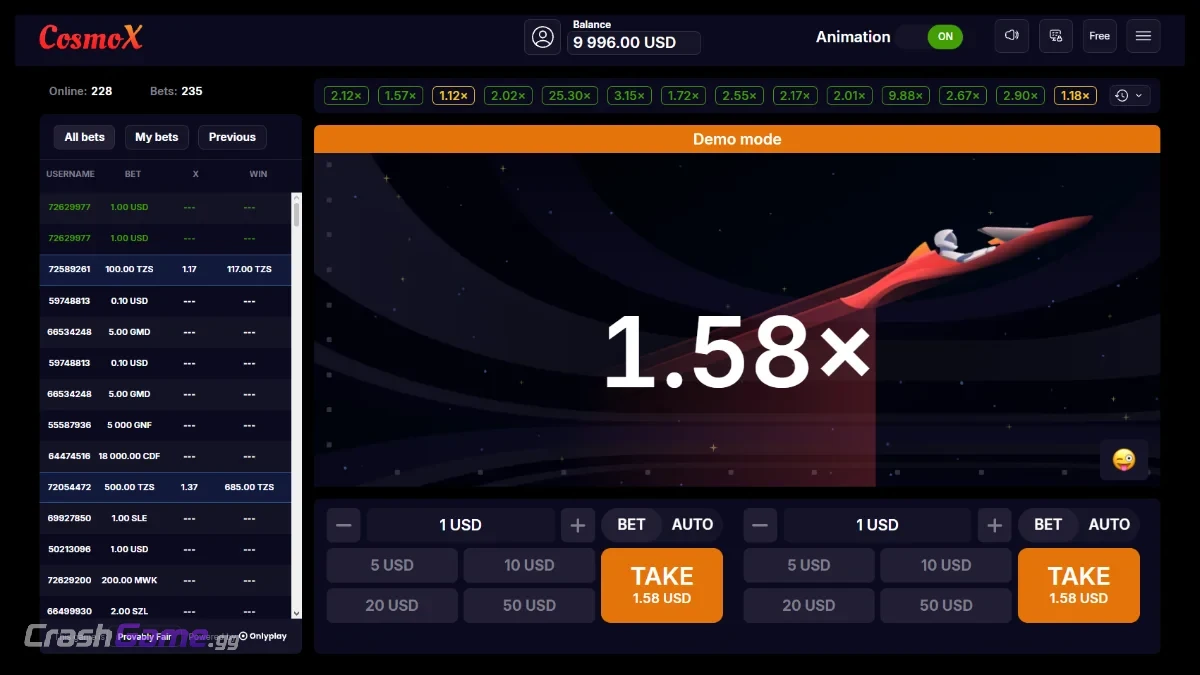
Task: Select the 18 000.00 CDF bet row
Action: tap(166, 456)
